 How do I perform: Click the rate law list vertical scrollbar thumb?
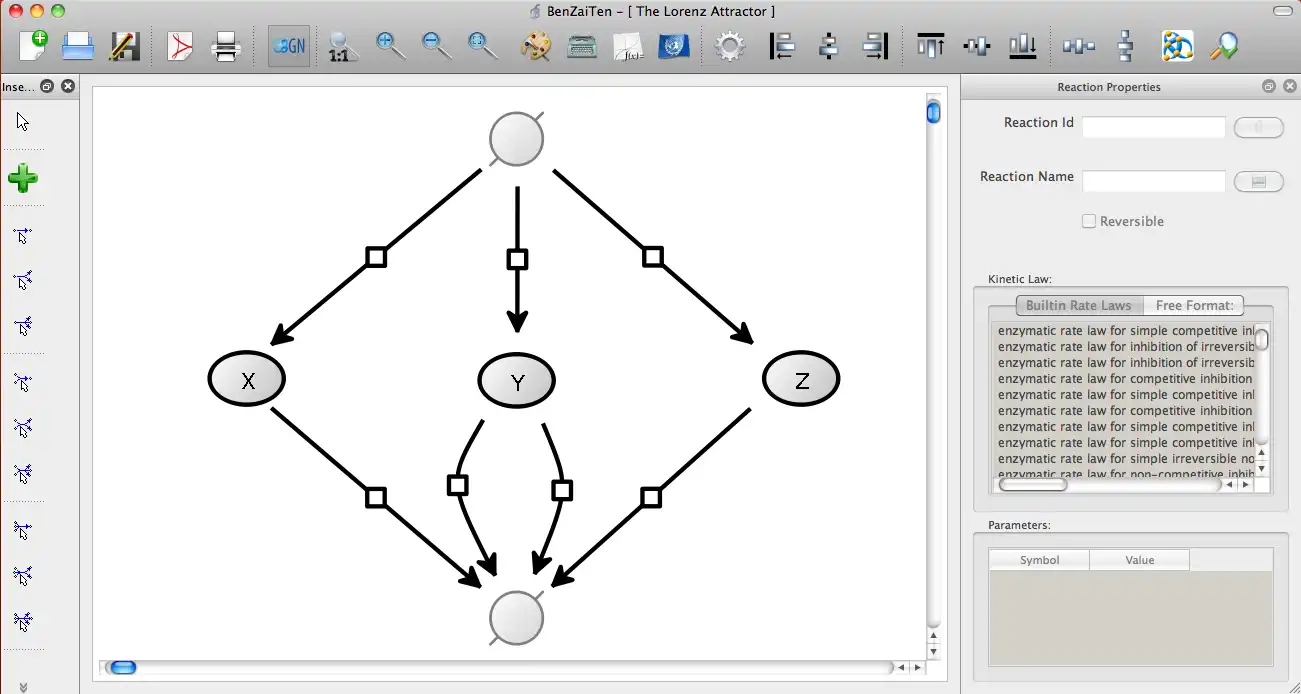coord(1262,339)
